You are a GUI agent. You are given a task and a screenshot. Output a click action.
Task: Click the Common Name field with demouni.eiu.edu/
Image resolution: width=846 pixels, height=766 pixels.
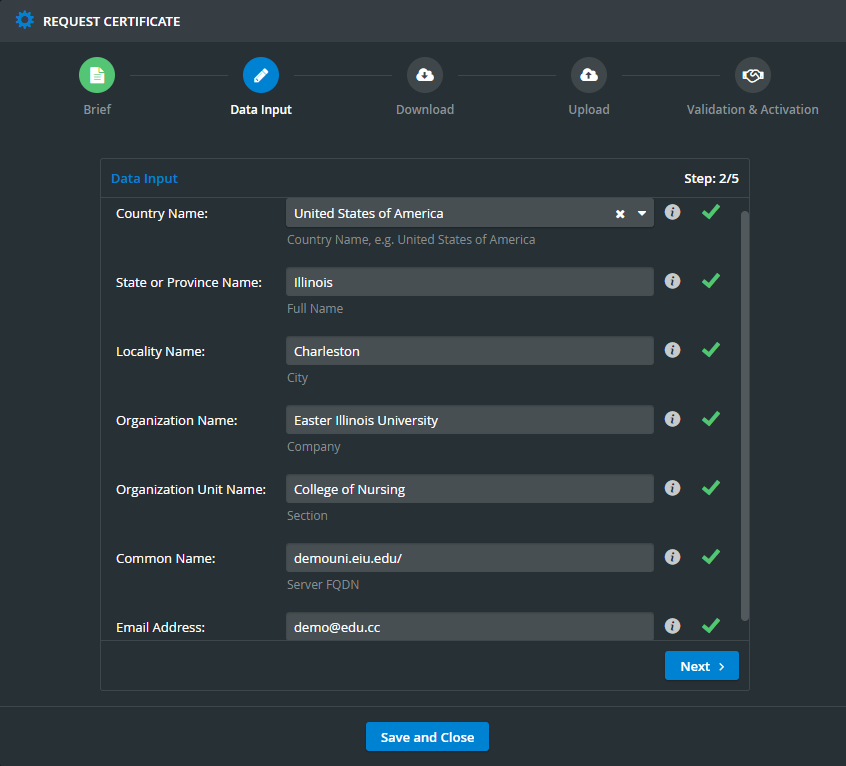[x=470, y=558]
